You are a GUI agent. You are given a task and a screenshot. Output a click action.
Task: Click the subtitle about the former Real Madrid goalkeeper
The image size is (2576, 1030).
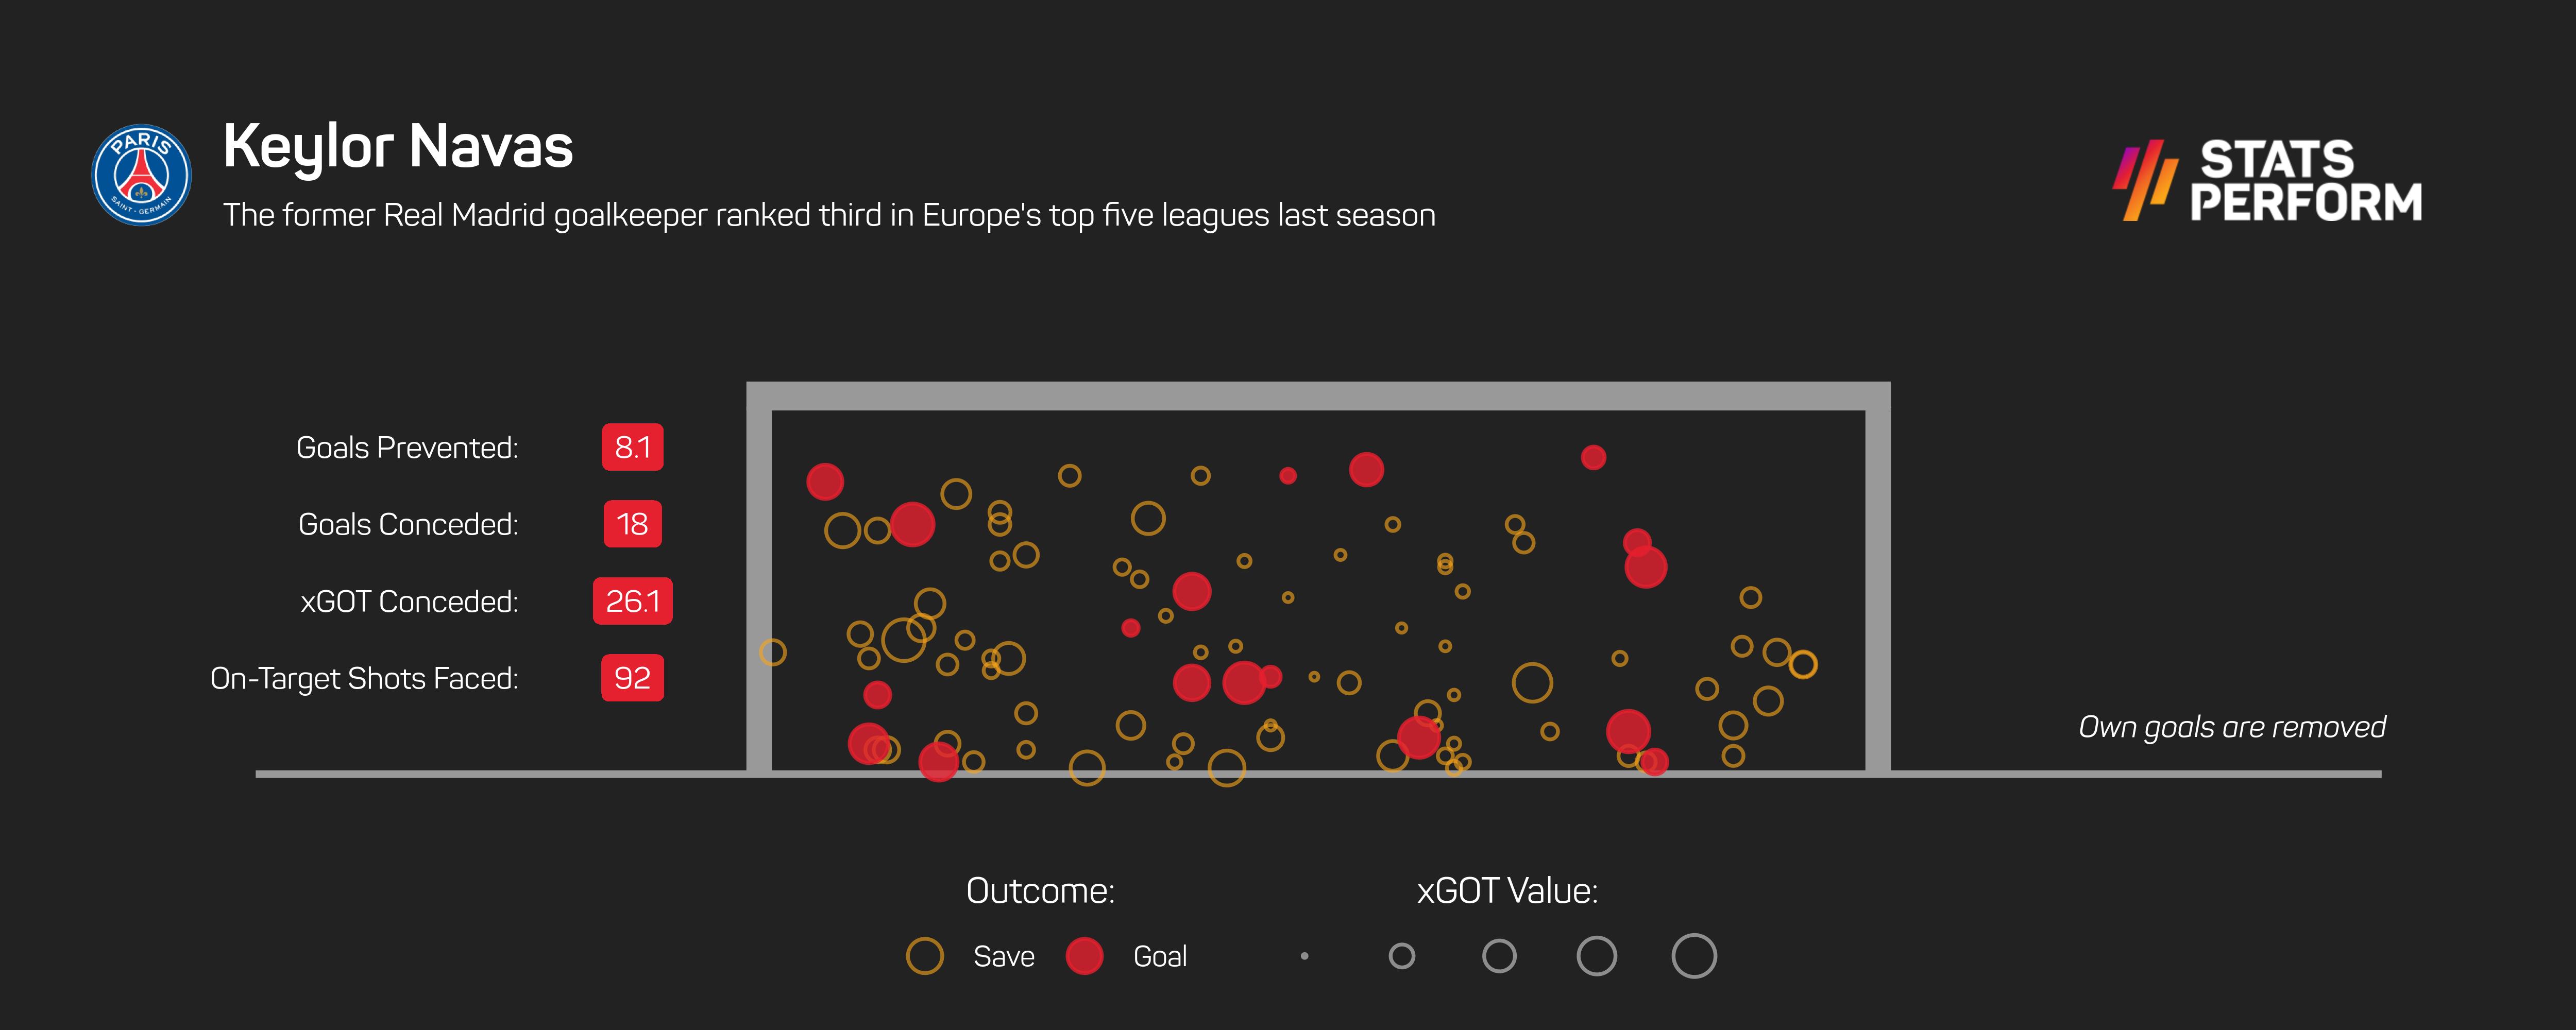(828, 216)
